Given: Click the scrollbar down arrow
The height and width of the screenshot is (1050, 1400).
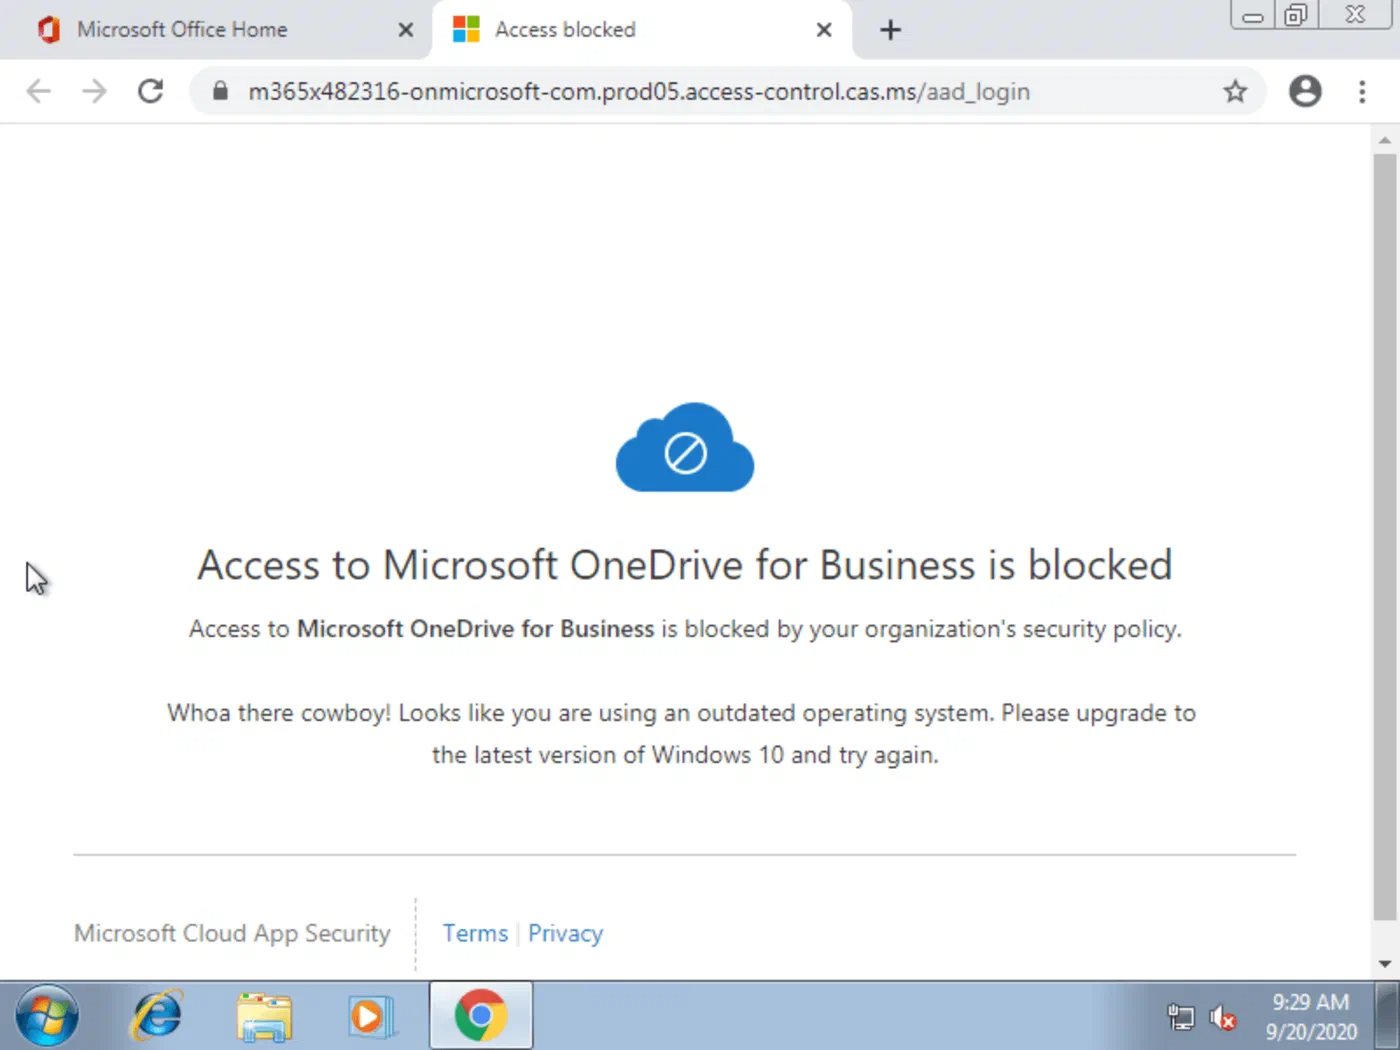Looking at the screenshot, I should coord(1385,964).
